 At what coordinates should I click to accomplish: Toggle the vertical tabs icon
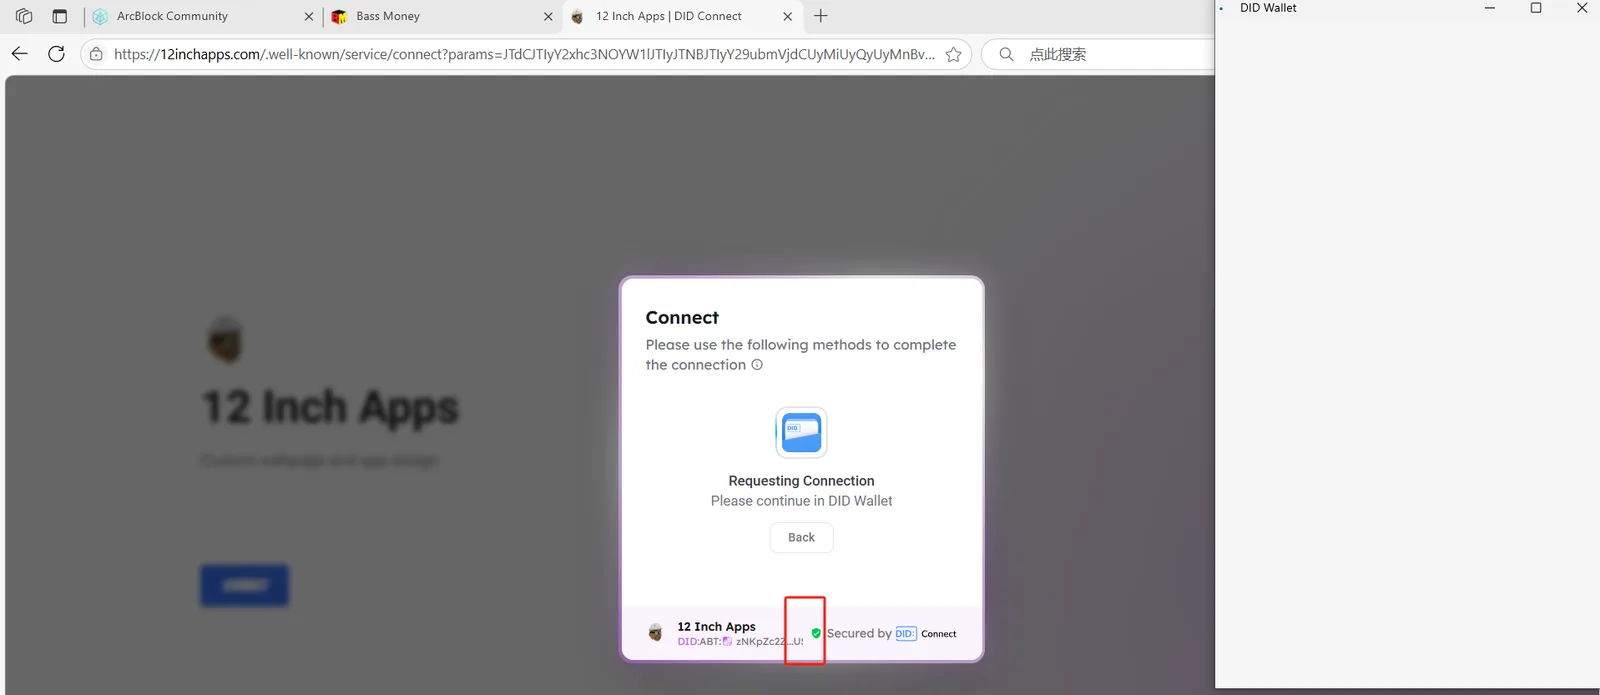click(60, 16)
